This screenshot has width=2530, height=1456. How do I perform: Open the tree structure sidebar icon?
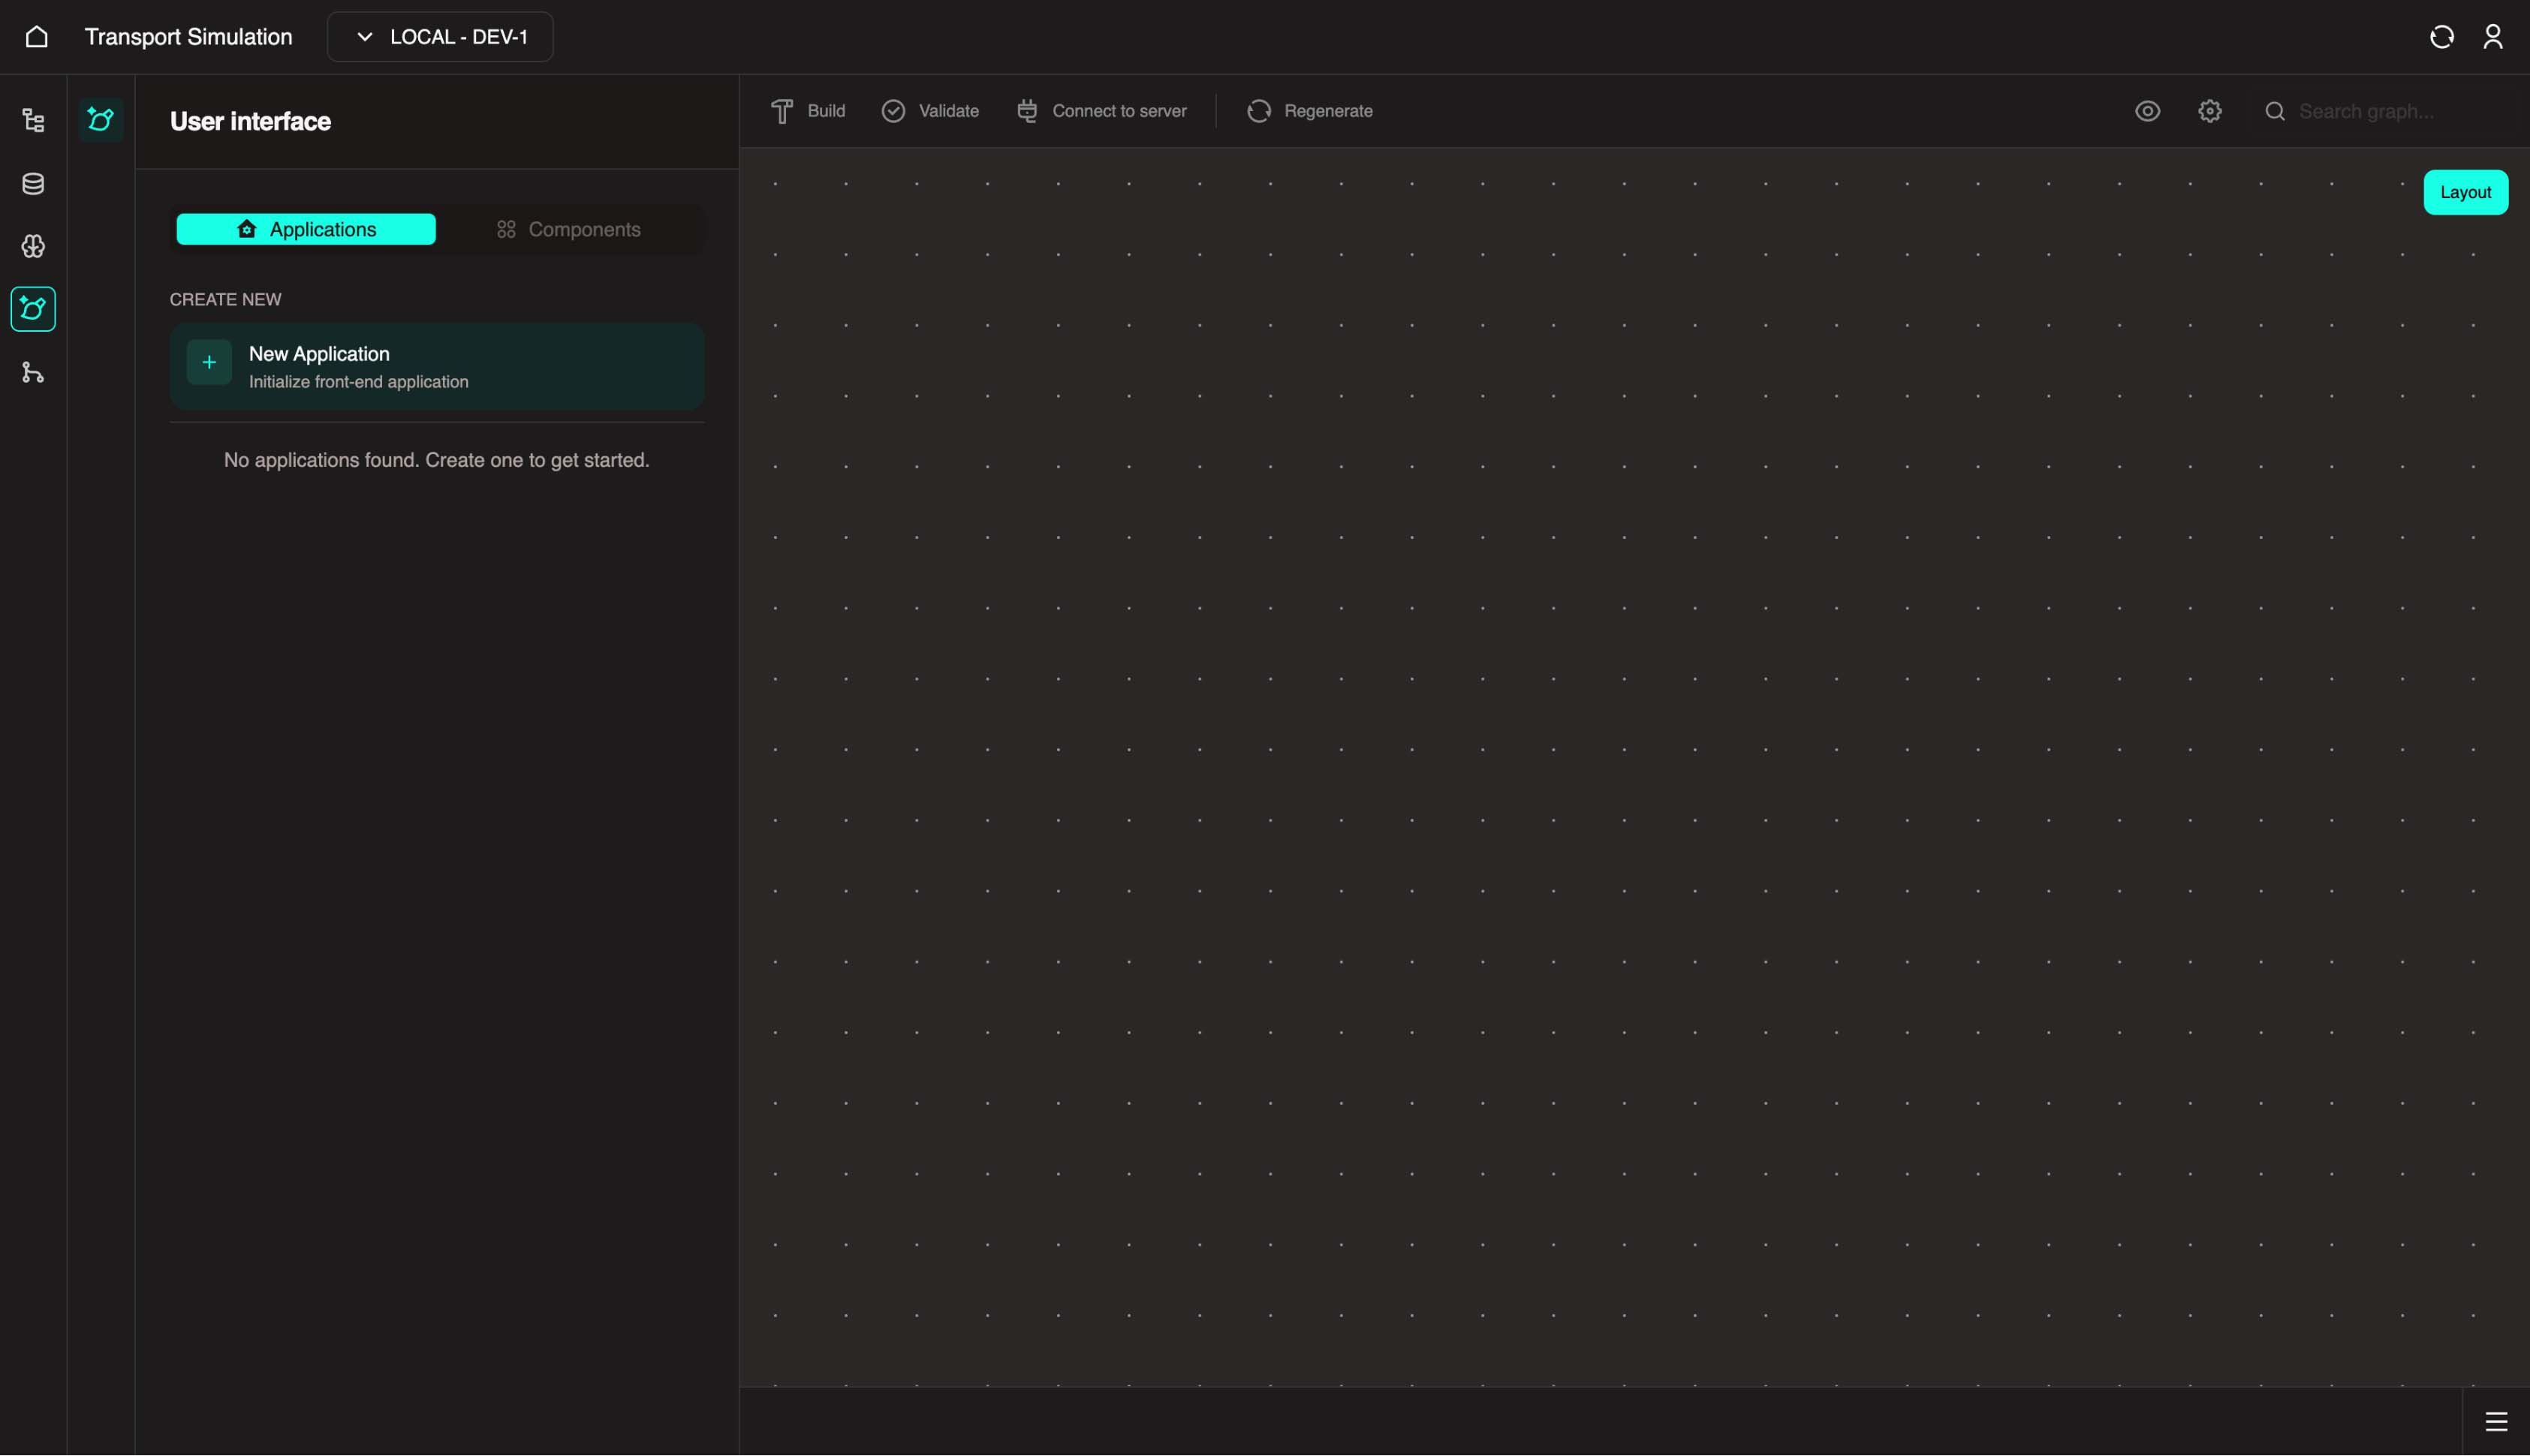[33, 121]
